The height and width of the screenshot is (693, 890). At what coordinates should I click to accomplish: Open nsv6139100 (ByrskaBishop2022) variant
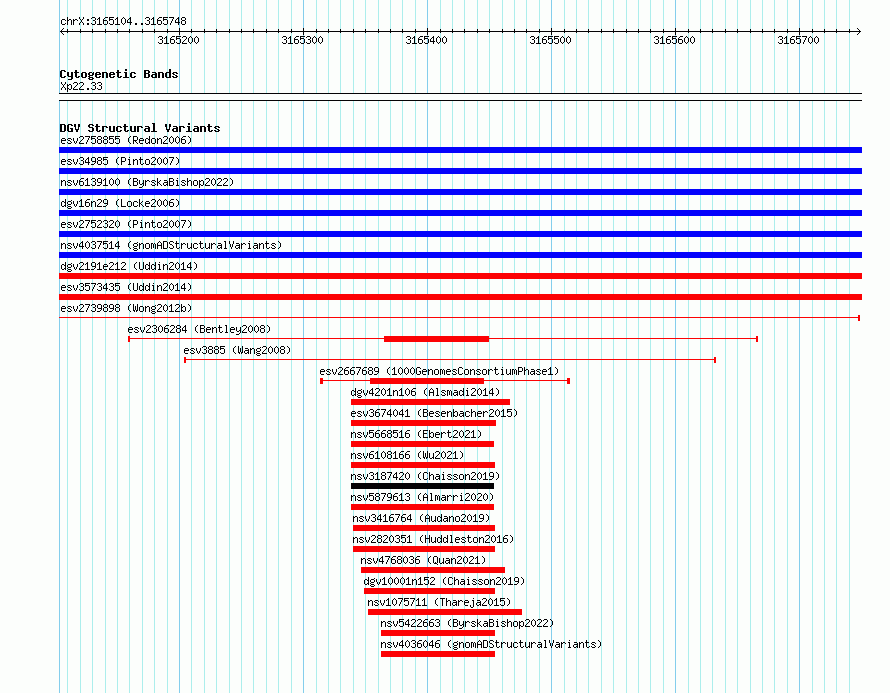147,182
